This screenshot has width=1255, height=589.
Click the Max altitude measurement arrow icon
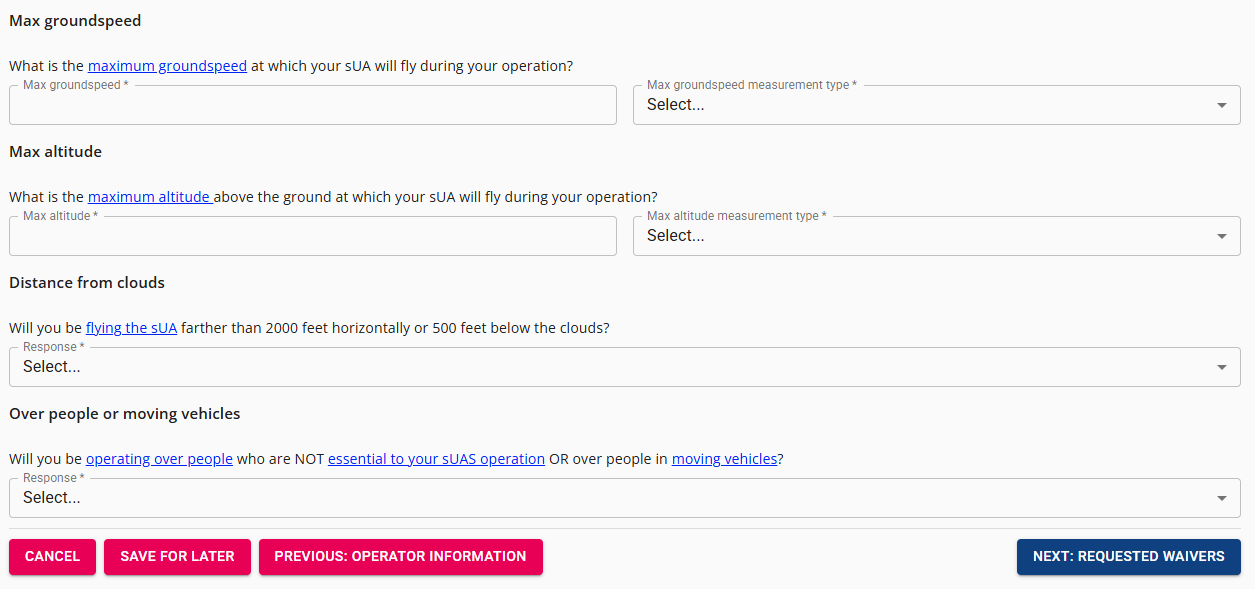pyautogui.click(x=1221, y=236)
